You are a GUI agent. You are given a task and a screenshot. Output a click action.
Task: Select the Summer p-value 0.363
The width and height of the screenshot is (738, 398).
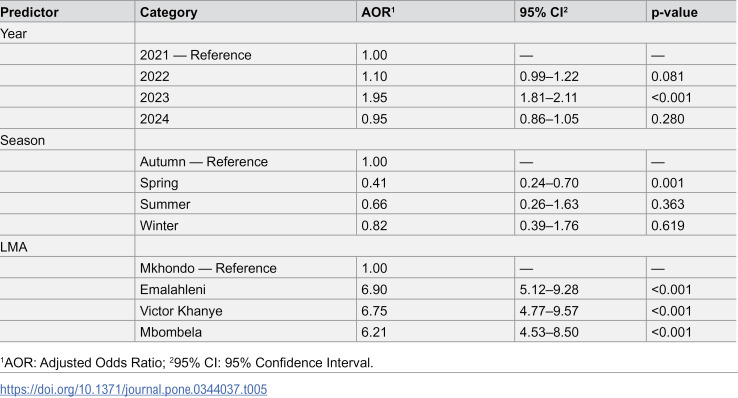coord(667,204)
